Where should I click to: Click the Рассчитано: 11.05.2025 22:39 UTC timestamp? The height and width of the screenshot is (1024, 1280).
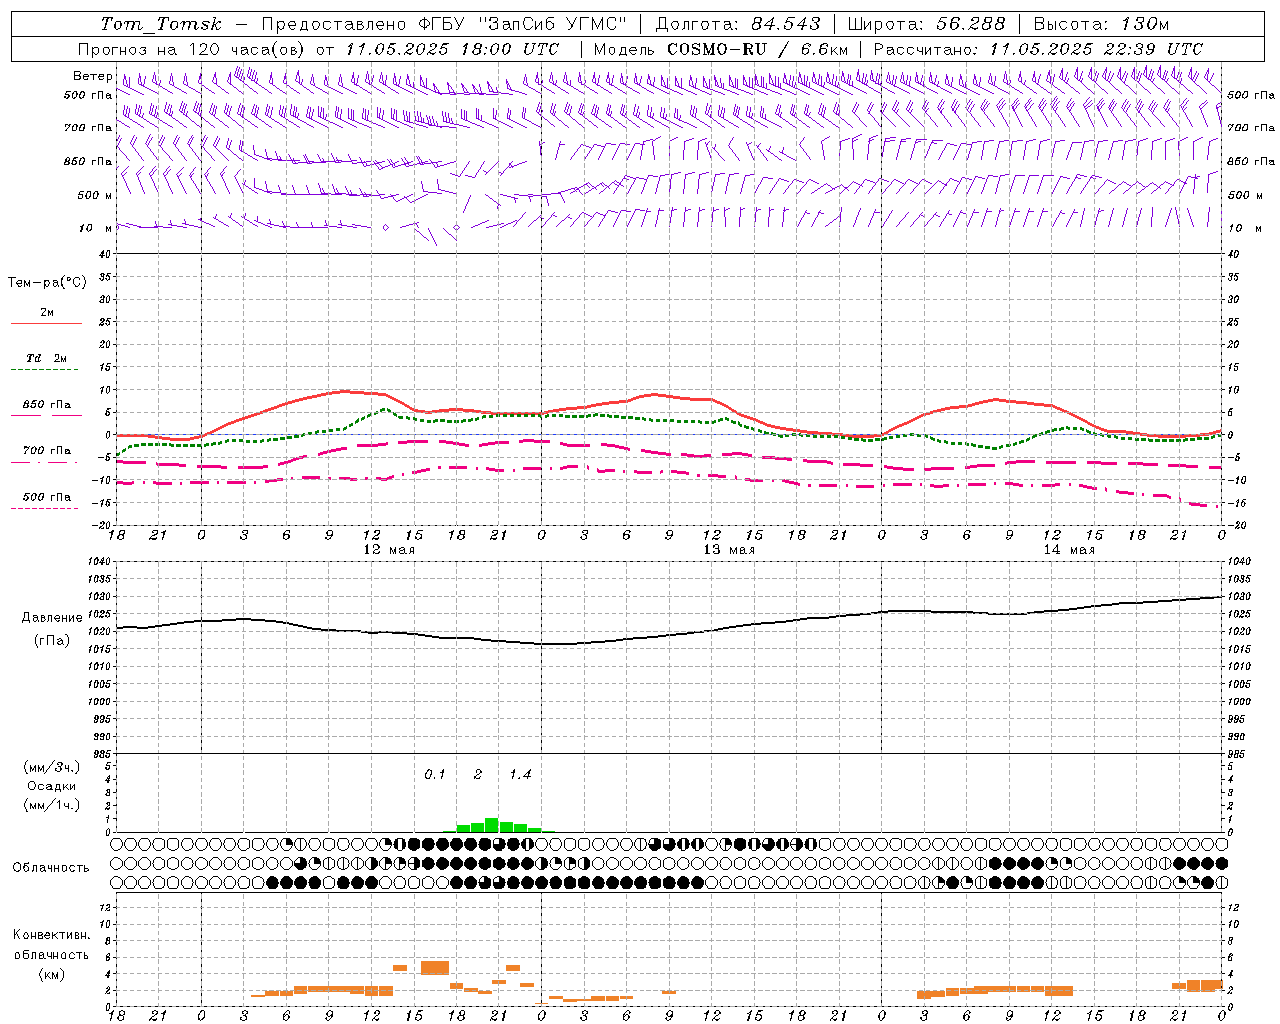click(x=1038, y=49)
